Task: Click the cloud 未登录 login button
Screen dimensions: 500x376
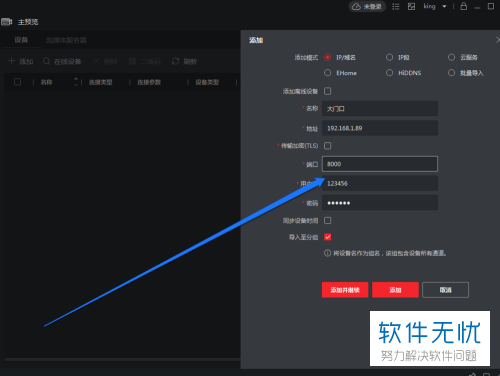Action: (x=367, y=7)
